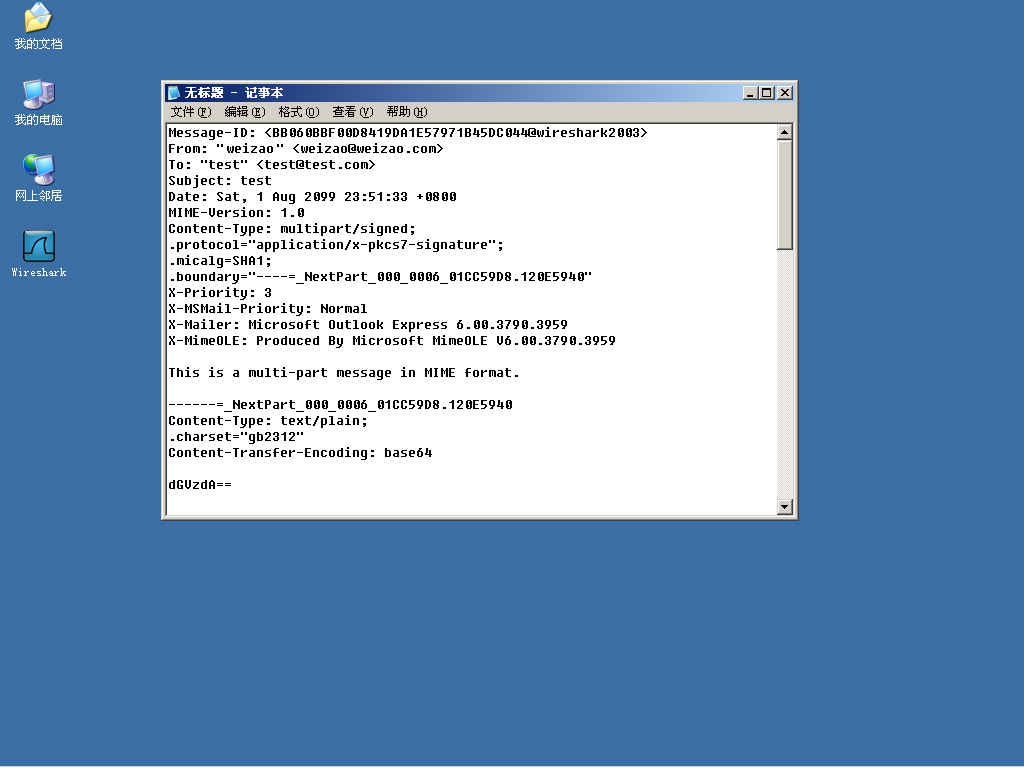This screenshot has height=768, width=1024.
Task: Minimize the Notepad window
Action: click(750, 93)
